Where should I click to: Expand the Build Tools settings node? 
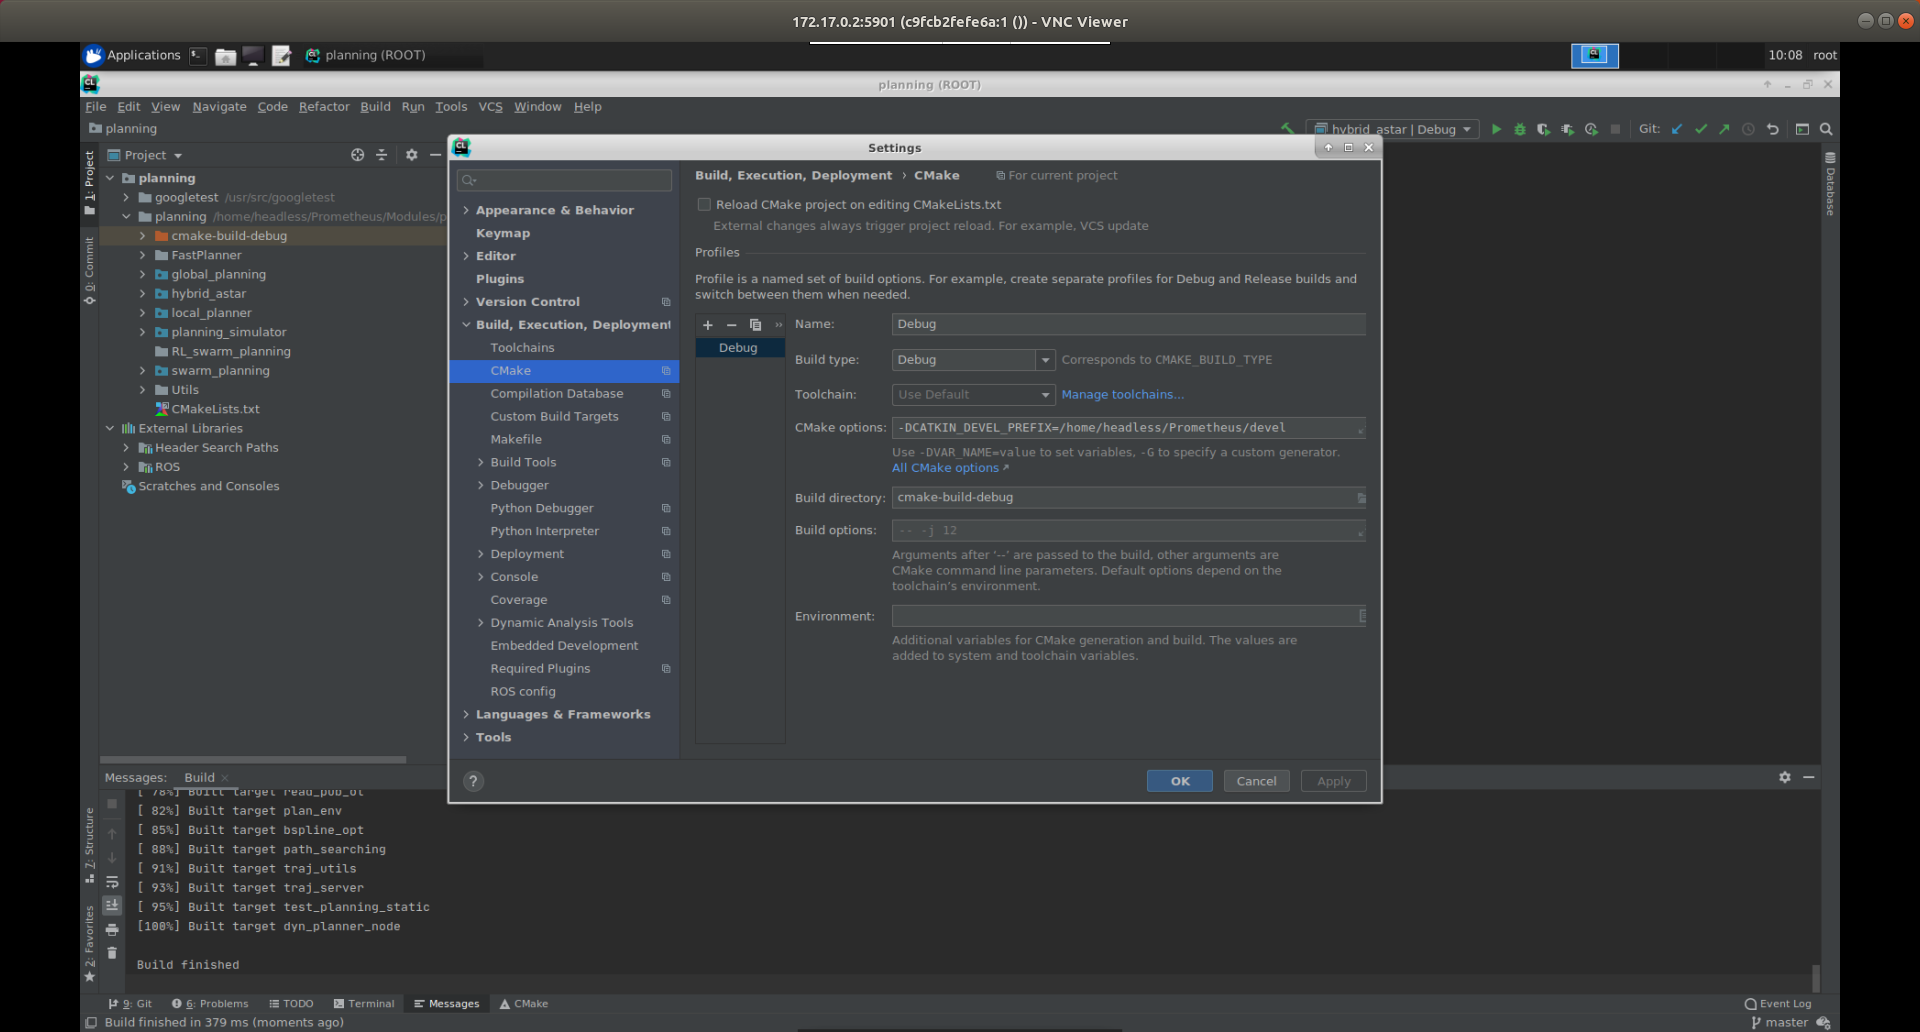coord(481,462)
